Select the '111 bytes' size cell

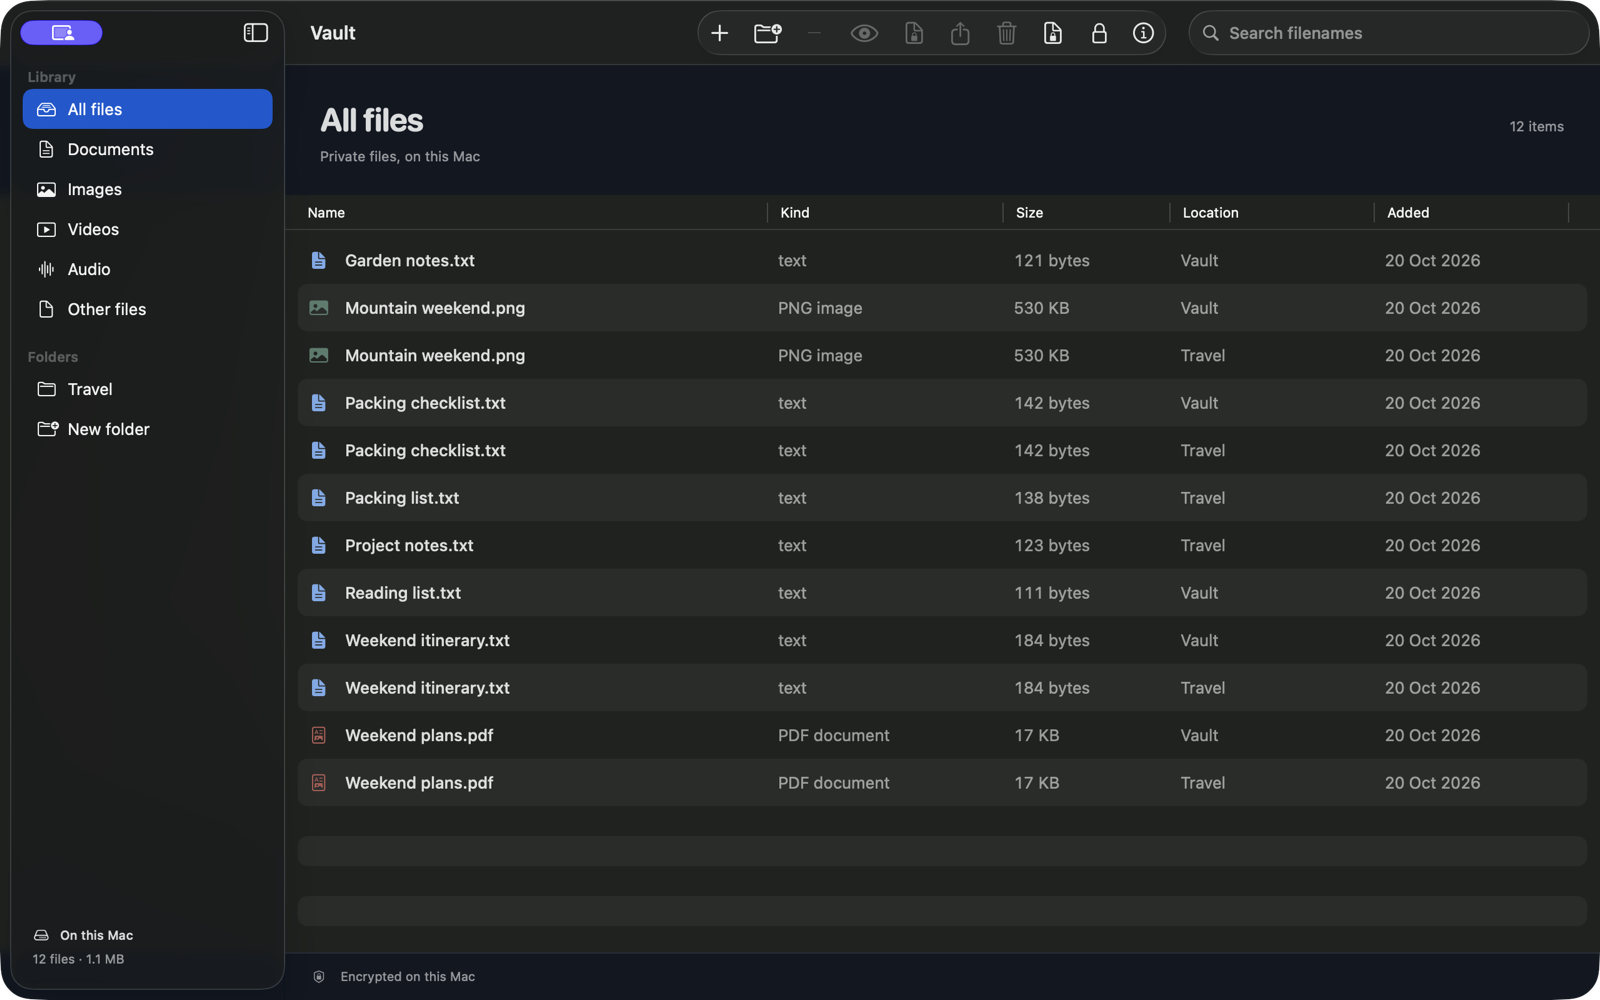[x=1052, y=593]
